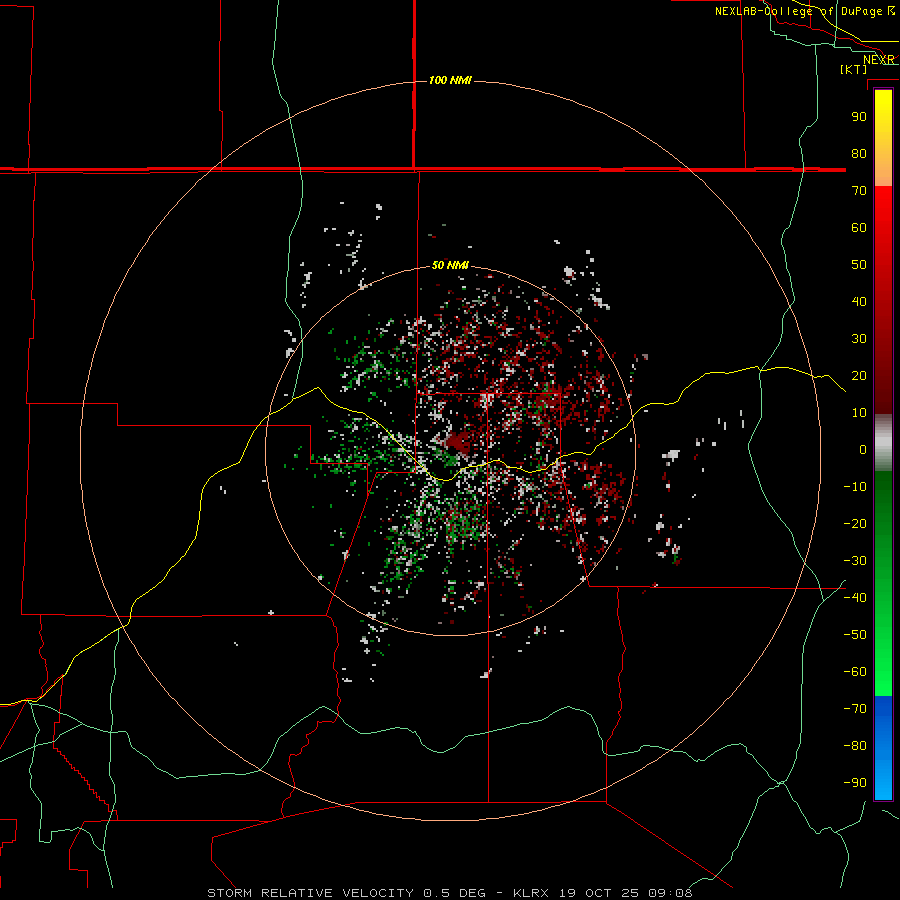The height and width of the screenshot is (900, 900).
Task: Click the 19 OCT 25 date text
Action: click(x=599, y=893)
